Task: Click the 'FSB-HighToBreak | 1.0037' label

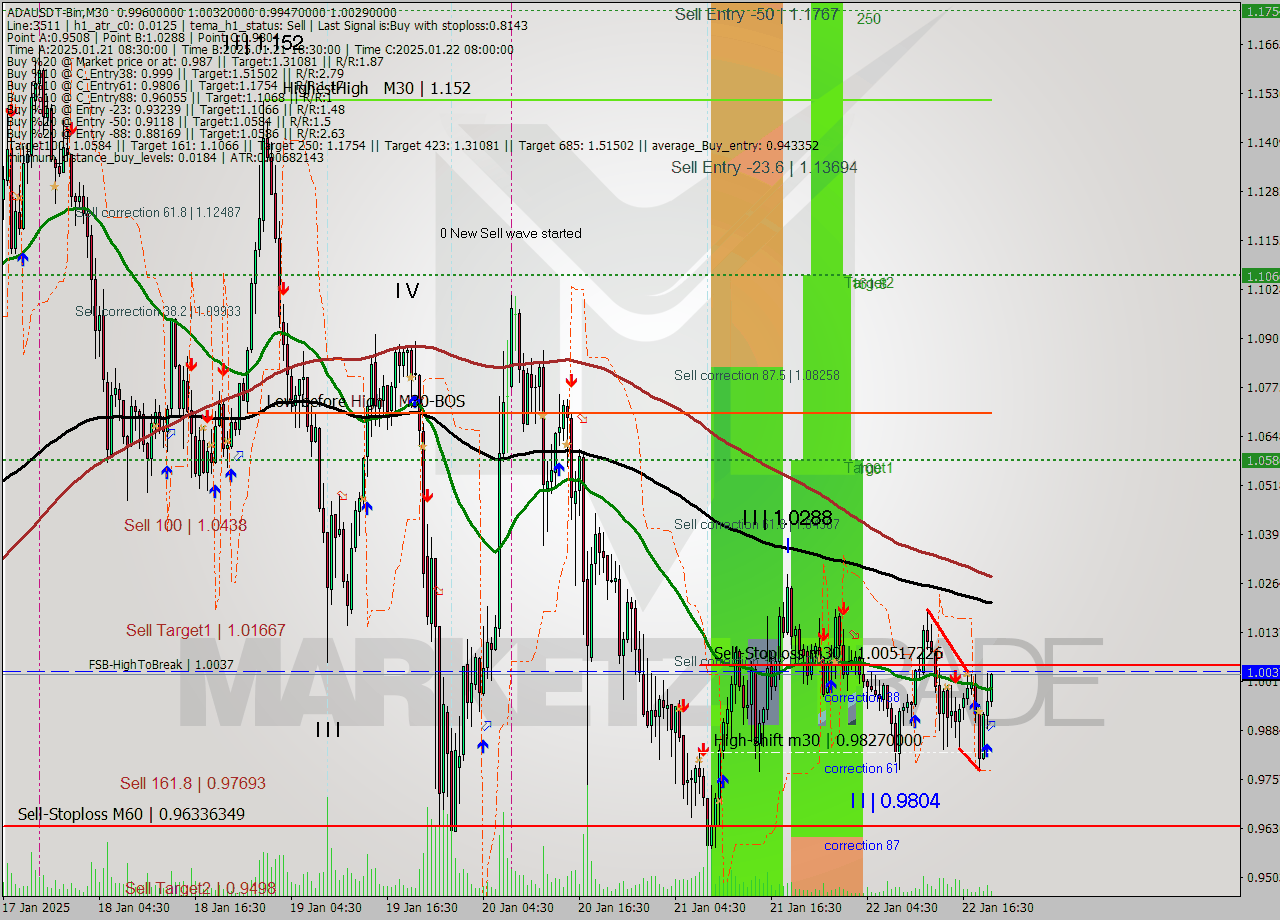Action: click(x=161, y=664)
